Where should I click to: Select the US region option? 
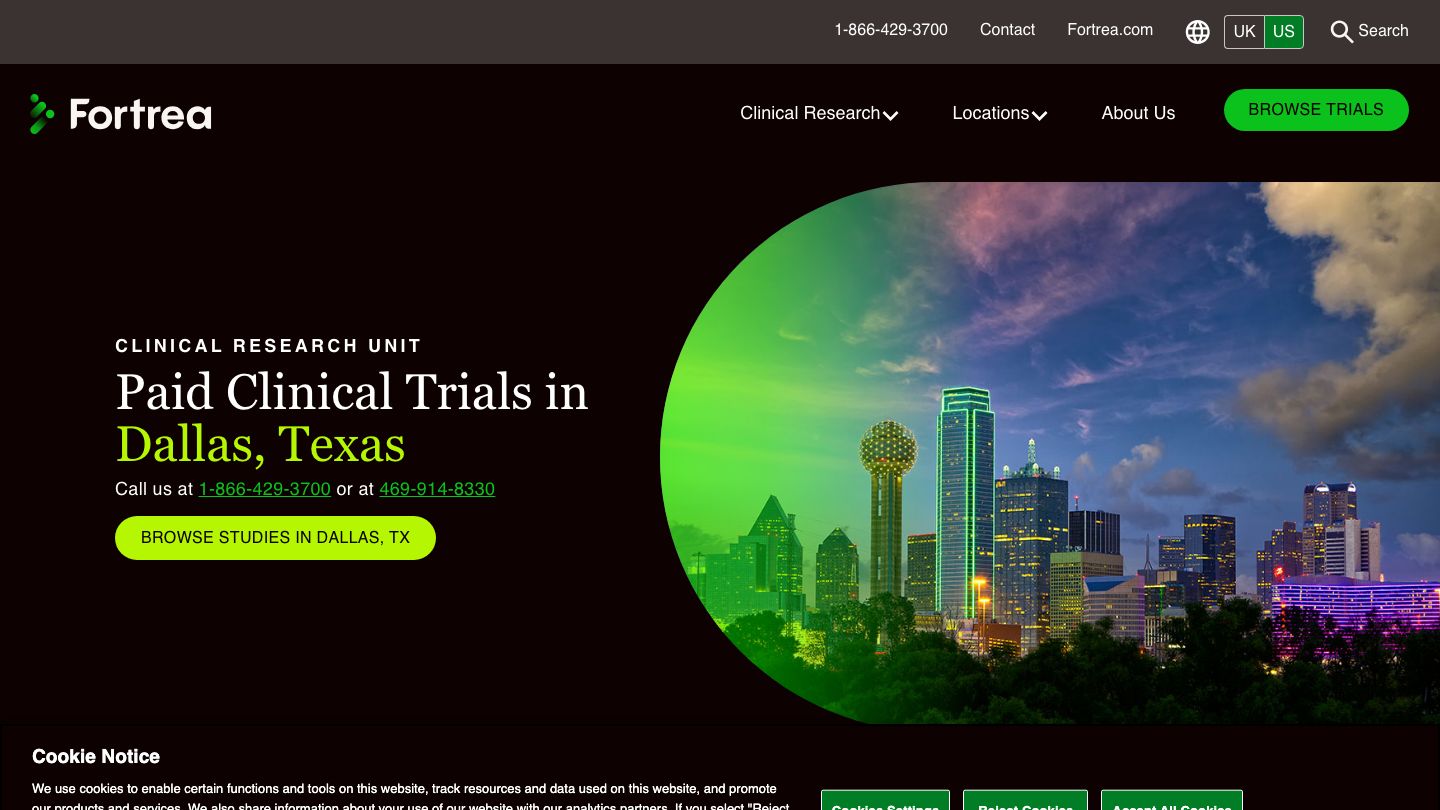(x=1283, y=32)
